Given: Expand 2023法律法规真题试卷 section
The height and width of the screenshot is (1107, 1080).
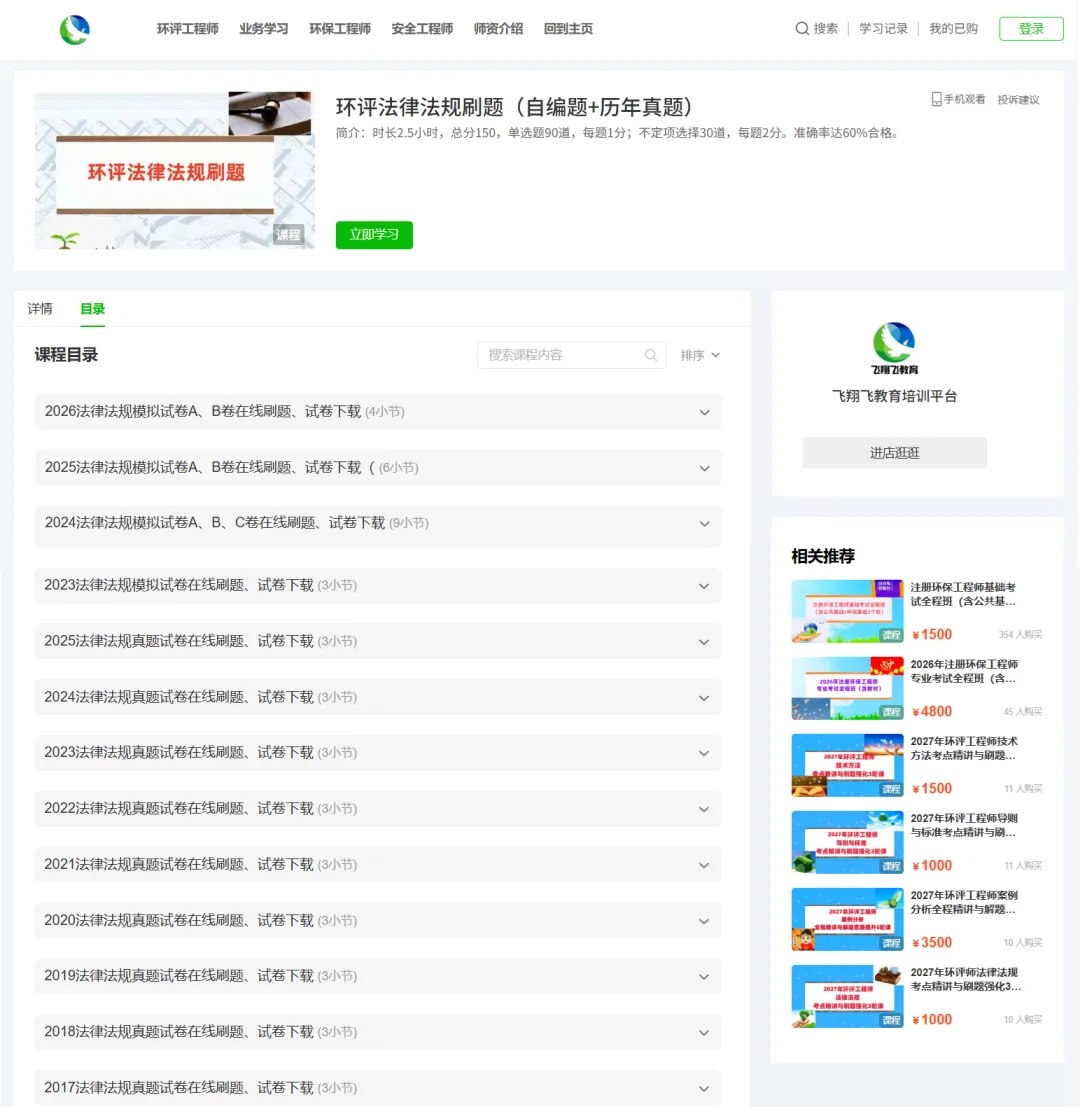Looking at the screenshot, I should (378, 753).
